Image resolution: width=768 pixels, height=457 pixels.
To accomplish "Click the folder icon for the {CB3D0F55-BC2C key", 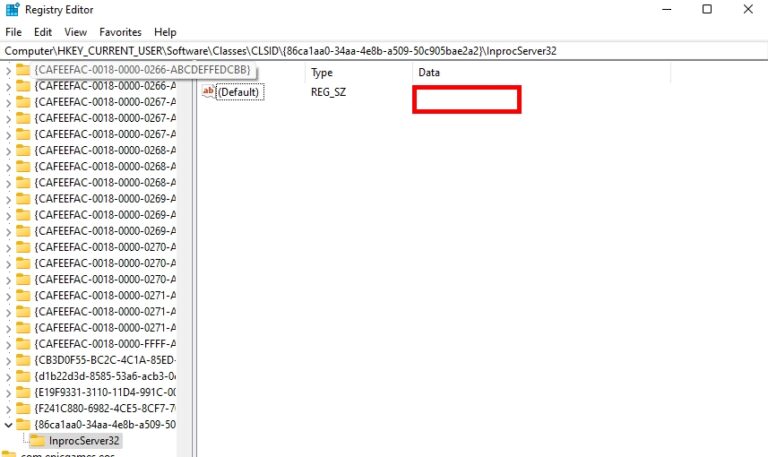I will point(24,359).
